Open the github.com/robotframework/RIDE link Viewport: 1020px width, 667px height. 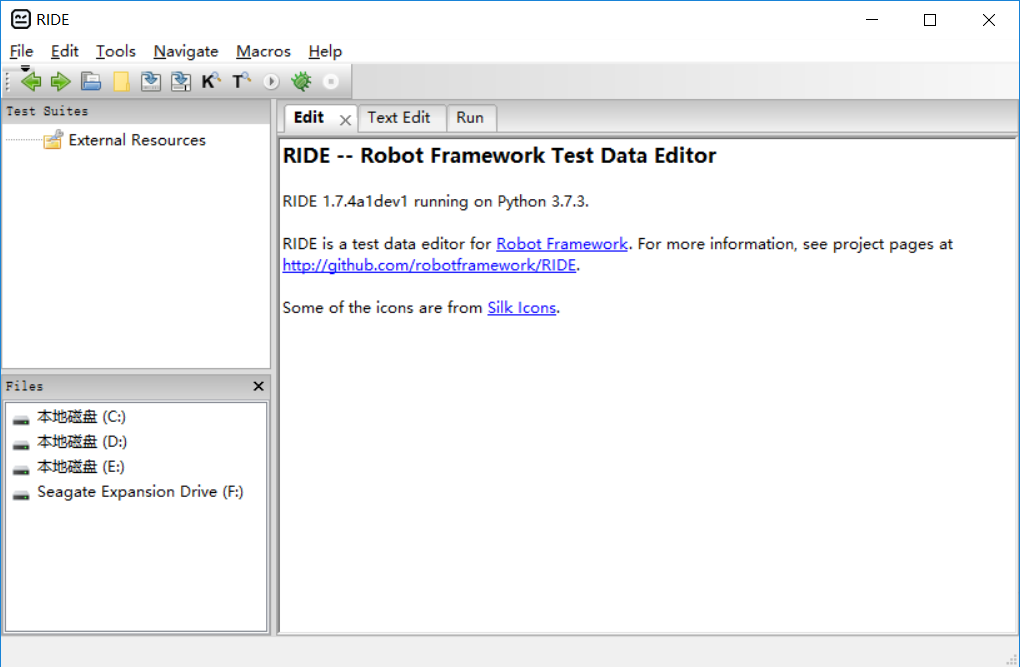[429, 265]
